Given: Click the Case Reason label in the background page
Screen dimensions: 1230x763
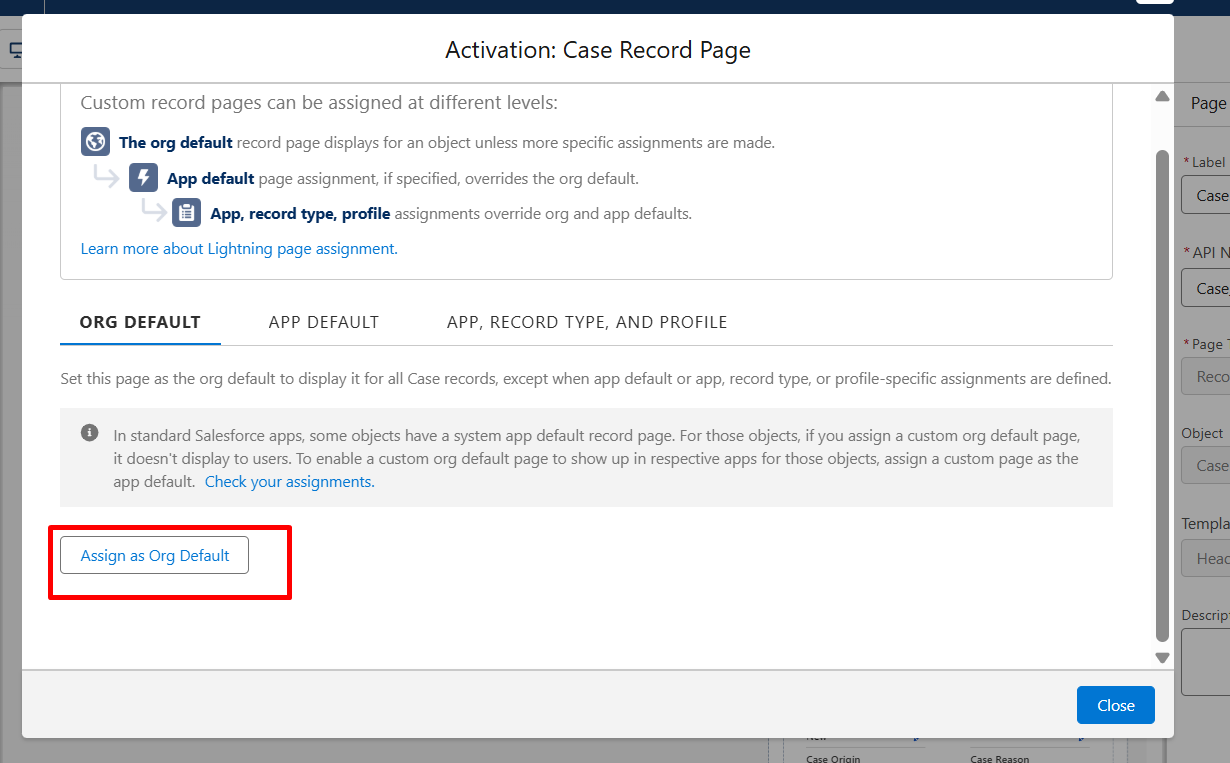Looking at the screenshot, I should (x=999, y=759).
